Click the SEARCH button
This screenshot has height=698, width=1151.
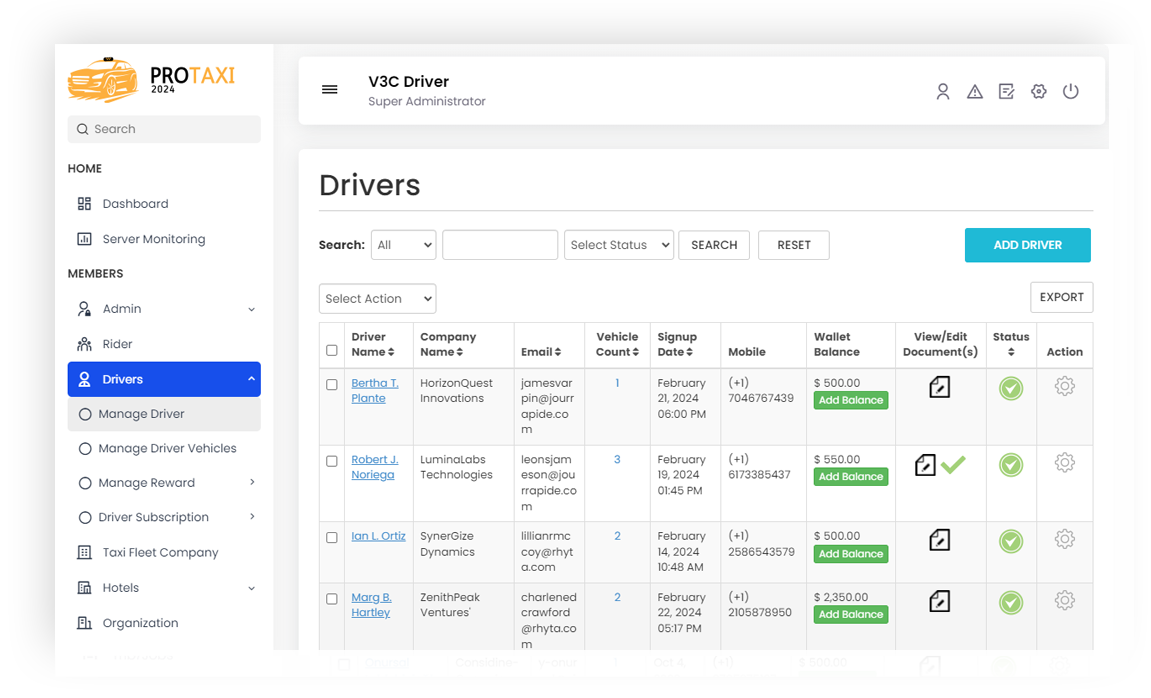click(714, 245)
